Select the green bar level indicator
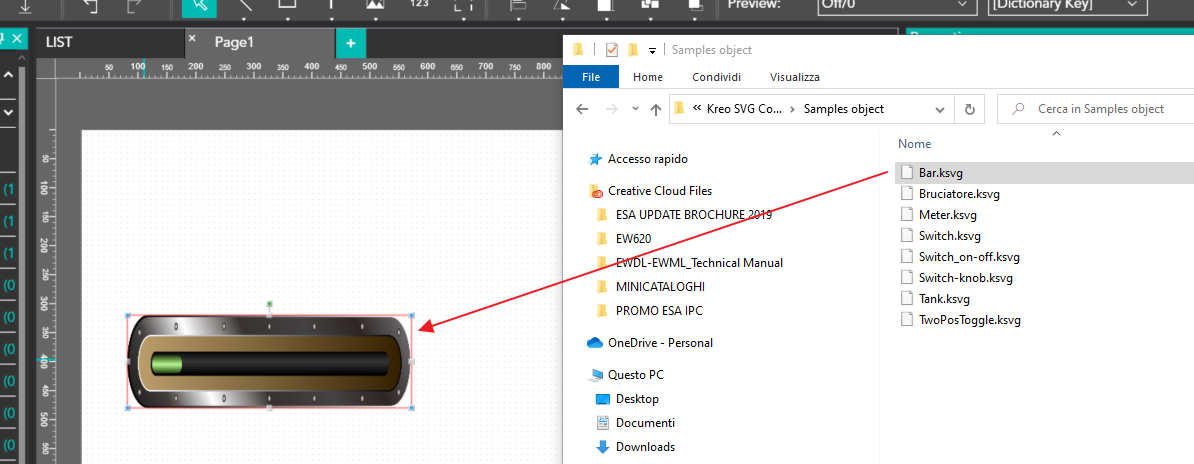 (x=167, y=364)
